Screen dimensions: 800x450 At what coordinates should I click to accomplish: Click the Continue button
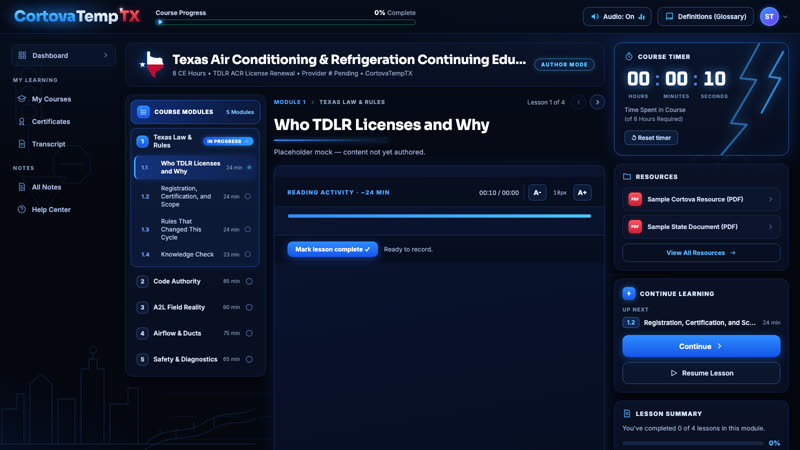[x=701, y=346]
